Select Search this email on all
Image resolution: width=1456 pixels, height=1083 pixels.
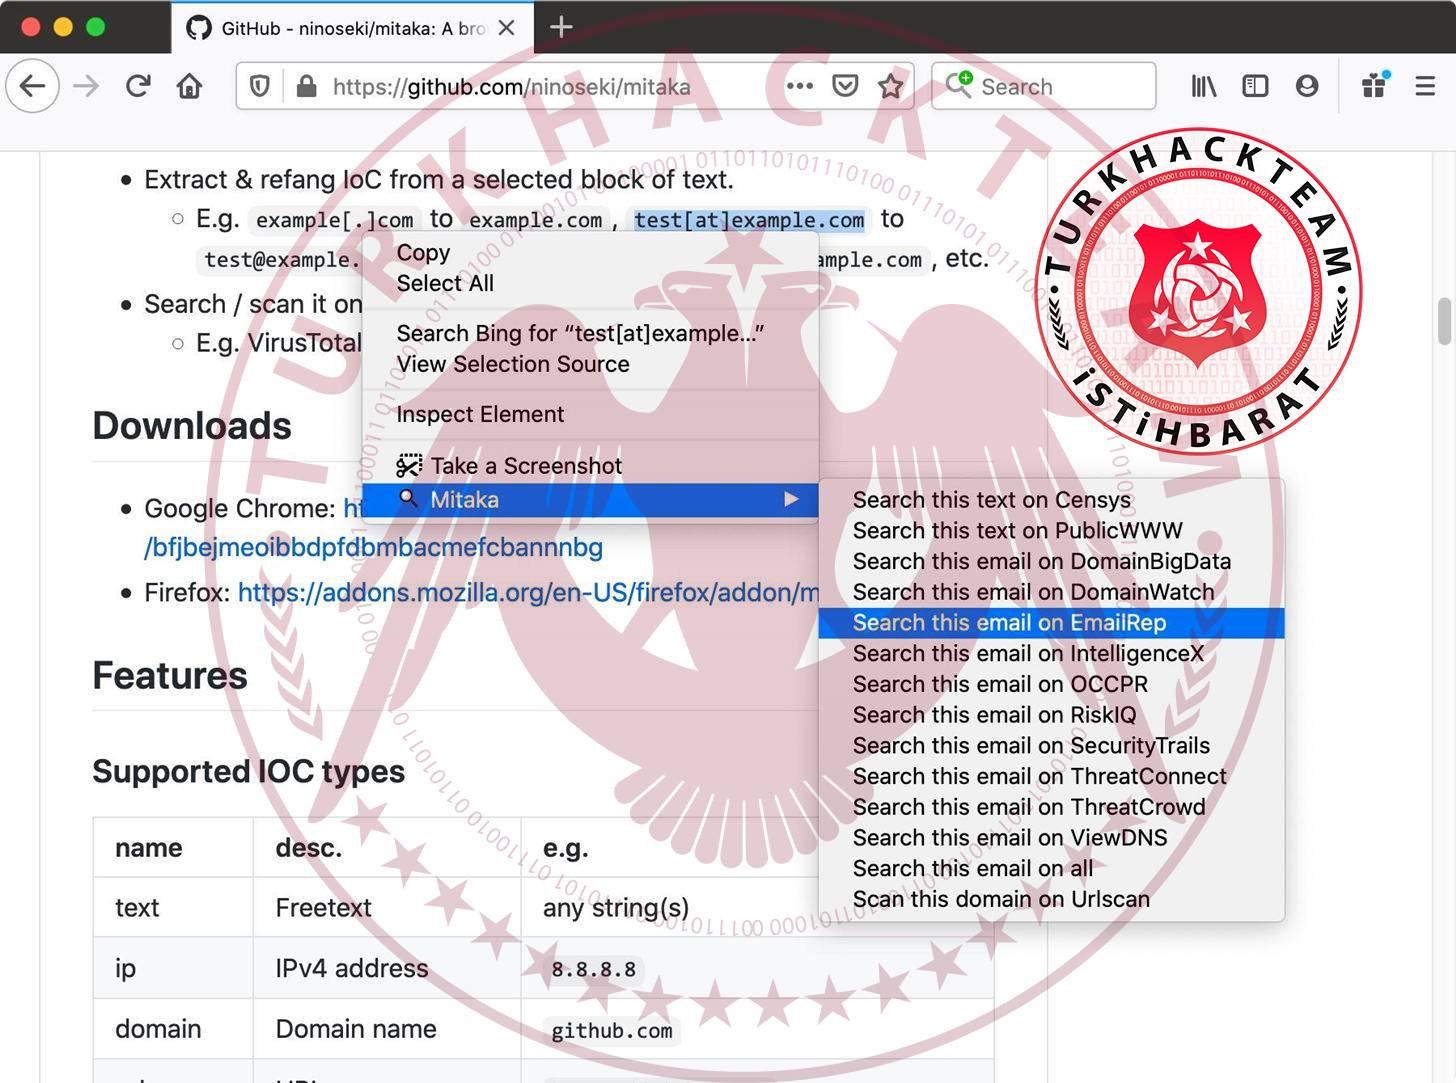point(1051,869)
